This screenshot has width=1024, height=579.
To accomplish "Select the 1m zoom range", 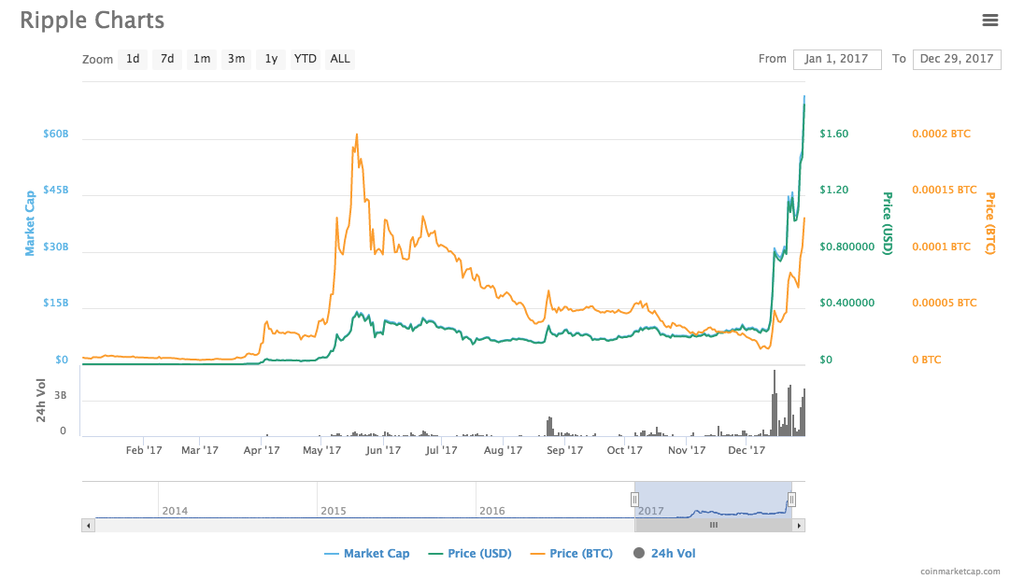I will 202,59.
